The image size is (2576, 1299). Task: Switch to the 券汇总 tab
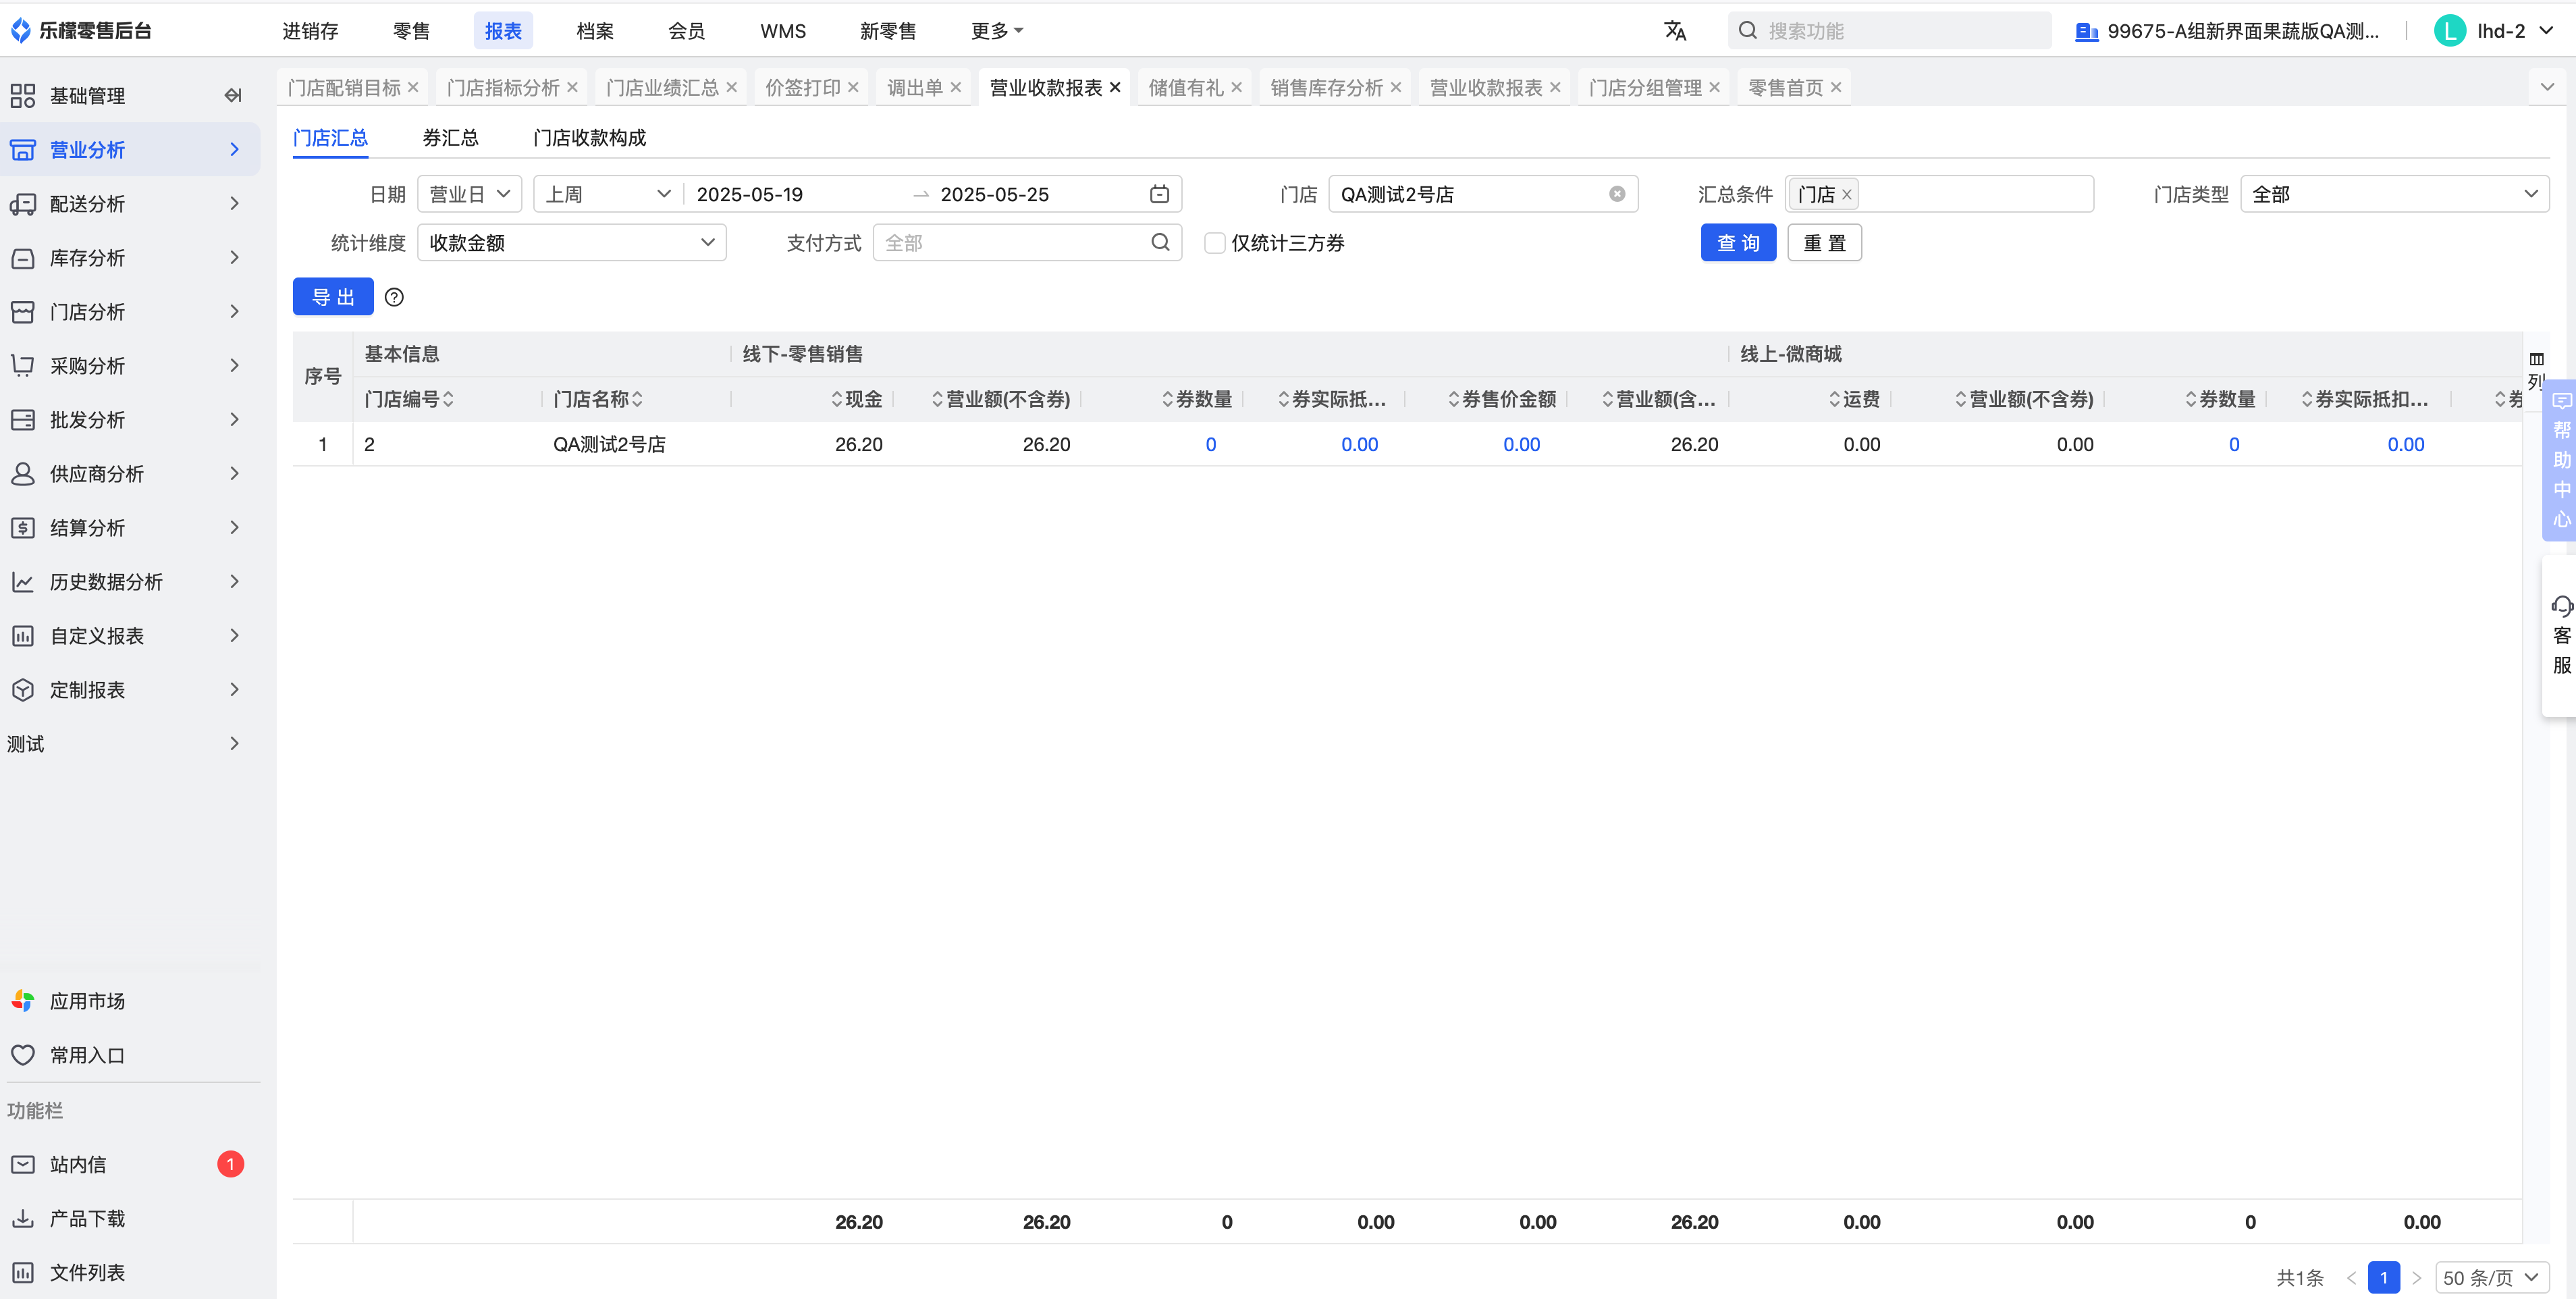450,138
